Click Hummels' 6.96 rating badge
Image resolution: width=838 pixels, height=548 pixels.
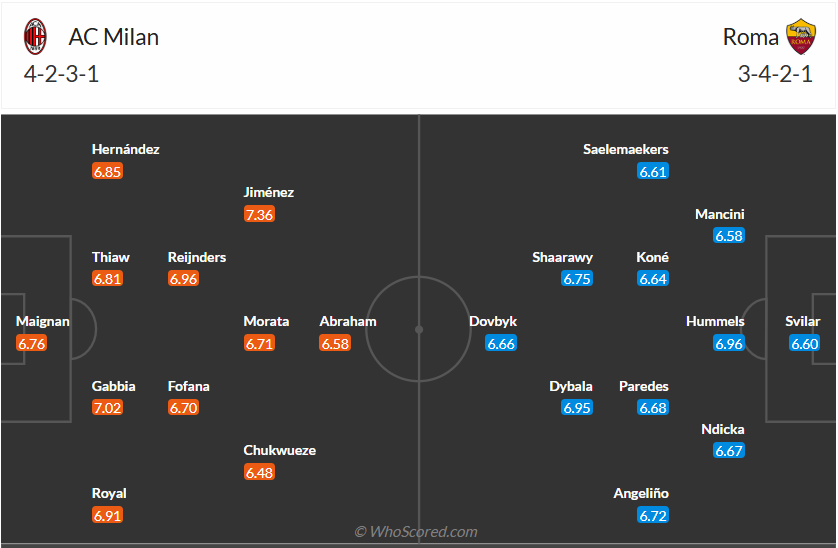point(729,344)
